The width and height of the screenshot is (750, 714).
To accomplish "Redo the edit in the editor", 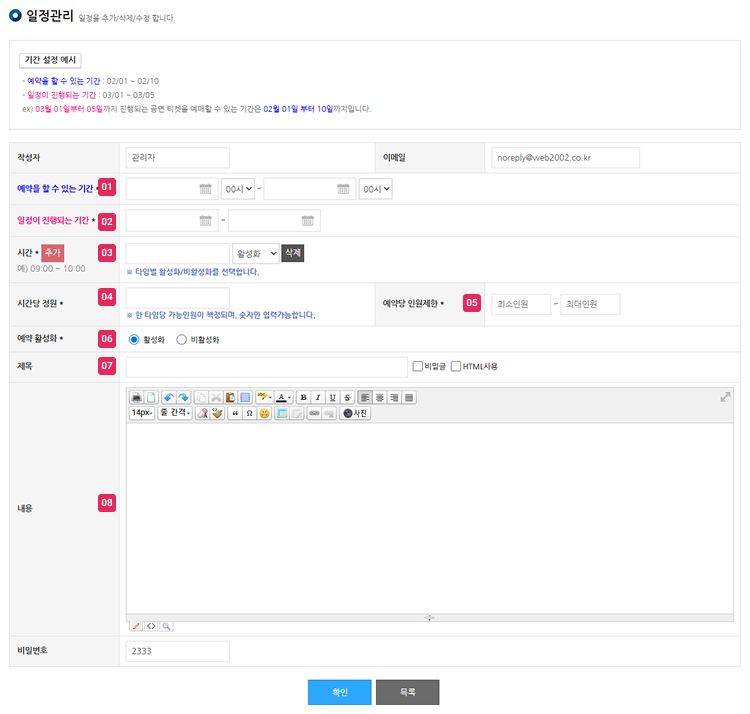I will (x=184, y=397).
